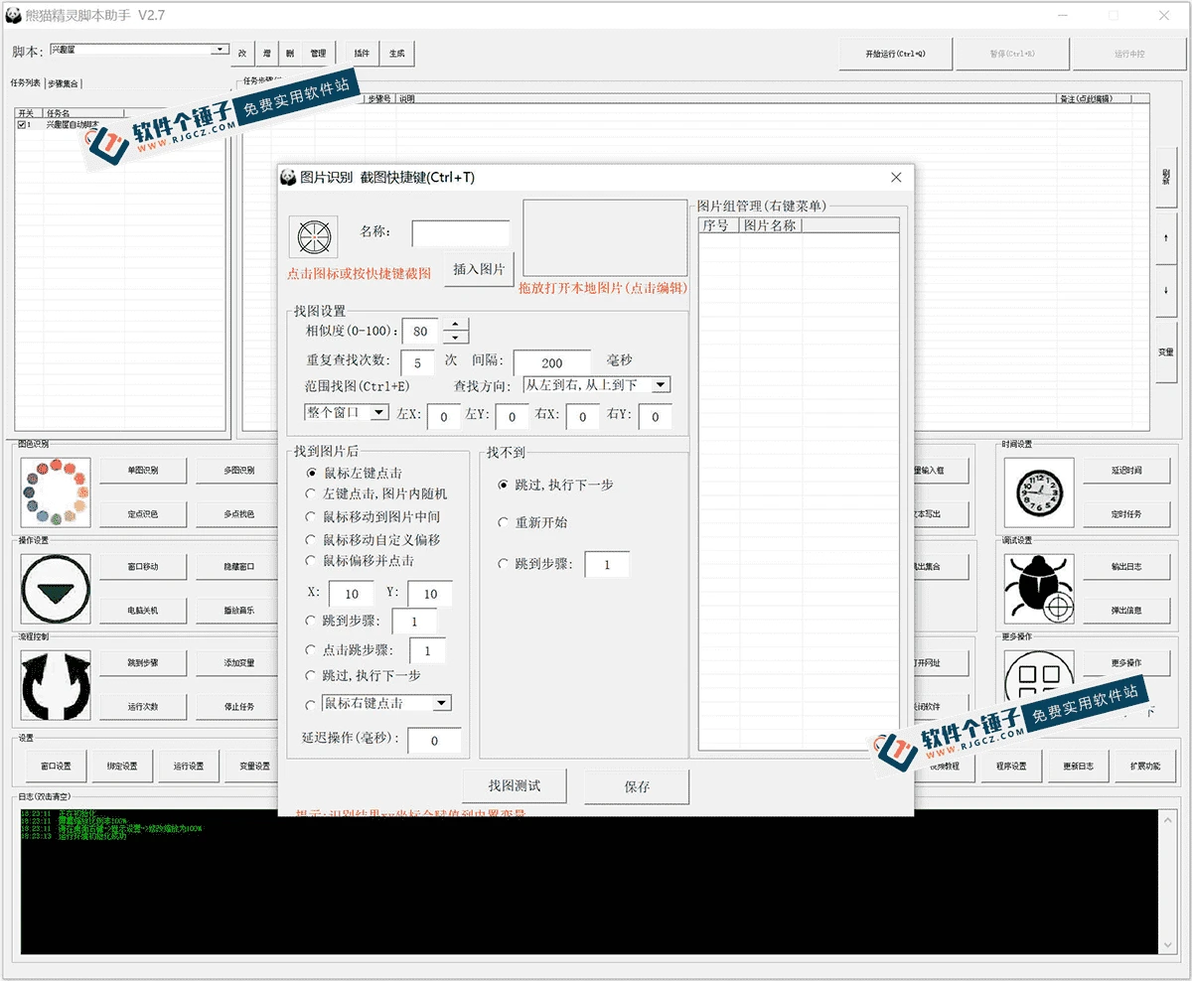Click the 延迟操作(毫秒) input field
The height and width of the screenshot is (981, 1192).
click(x=434, y=741)
